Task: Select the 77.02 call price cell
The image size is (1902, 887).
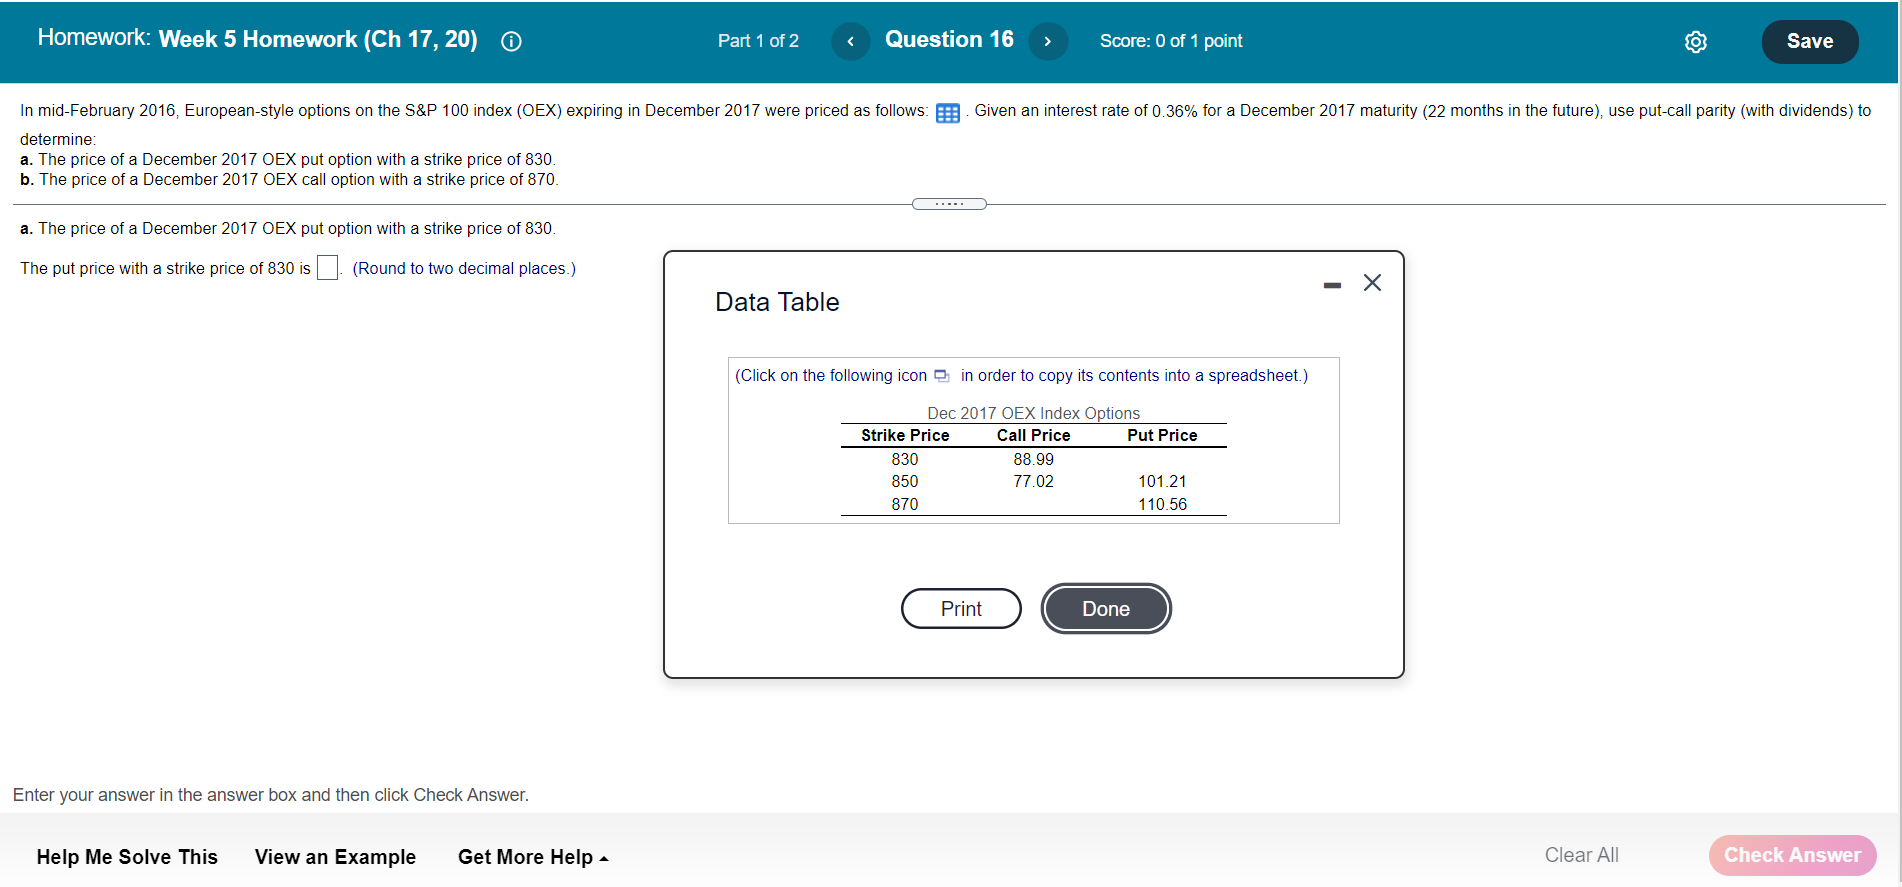Action: click(1033, 481)
